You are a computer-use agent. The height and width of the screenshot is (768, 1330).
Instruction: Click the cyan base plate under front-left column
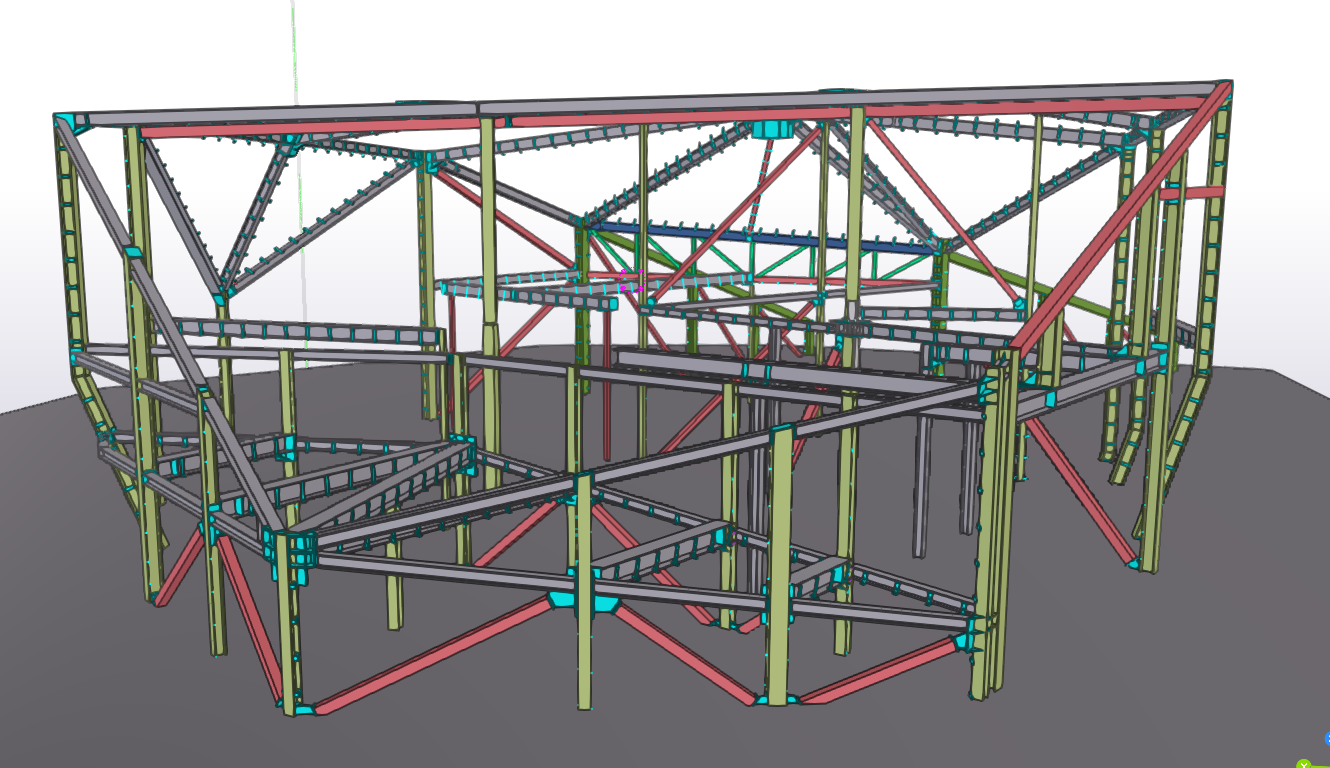(297, 709)
